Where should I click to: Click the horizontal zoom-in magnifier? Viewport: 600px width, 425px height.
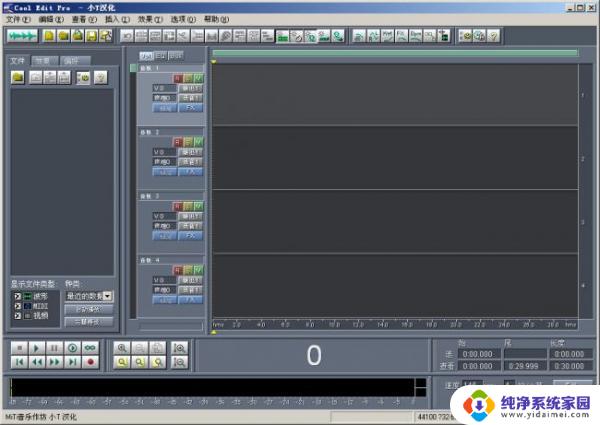123,347
